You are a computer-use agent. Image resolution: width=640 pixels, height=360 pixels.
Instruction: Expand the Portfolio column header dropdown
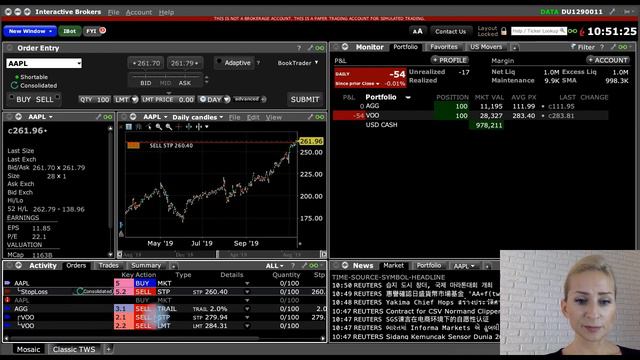(408, 97)
